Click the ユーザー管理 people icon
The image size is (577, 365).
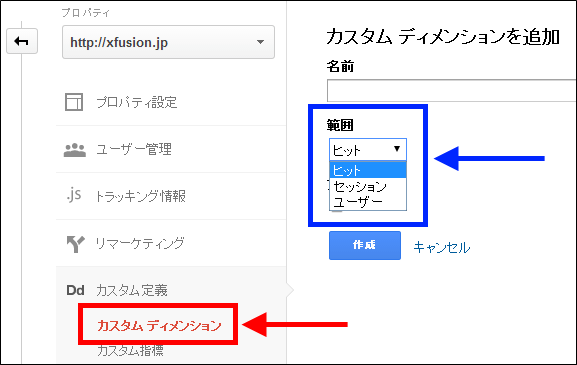75,150
